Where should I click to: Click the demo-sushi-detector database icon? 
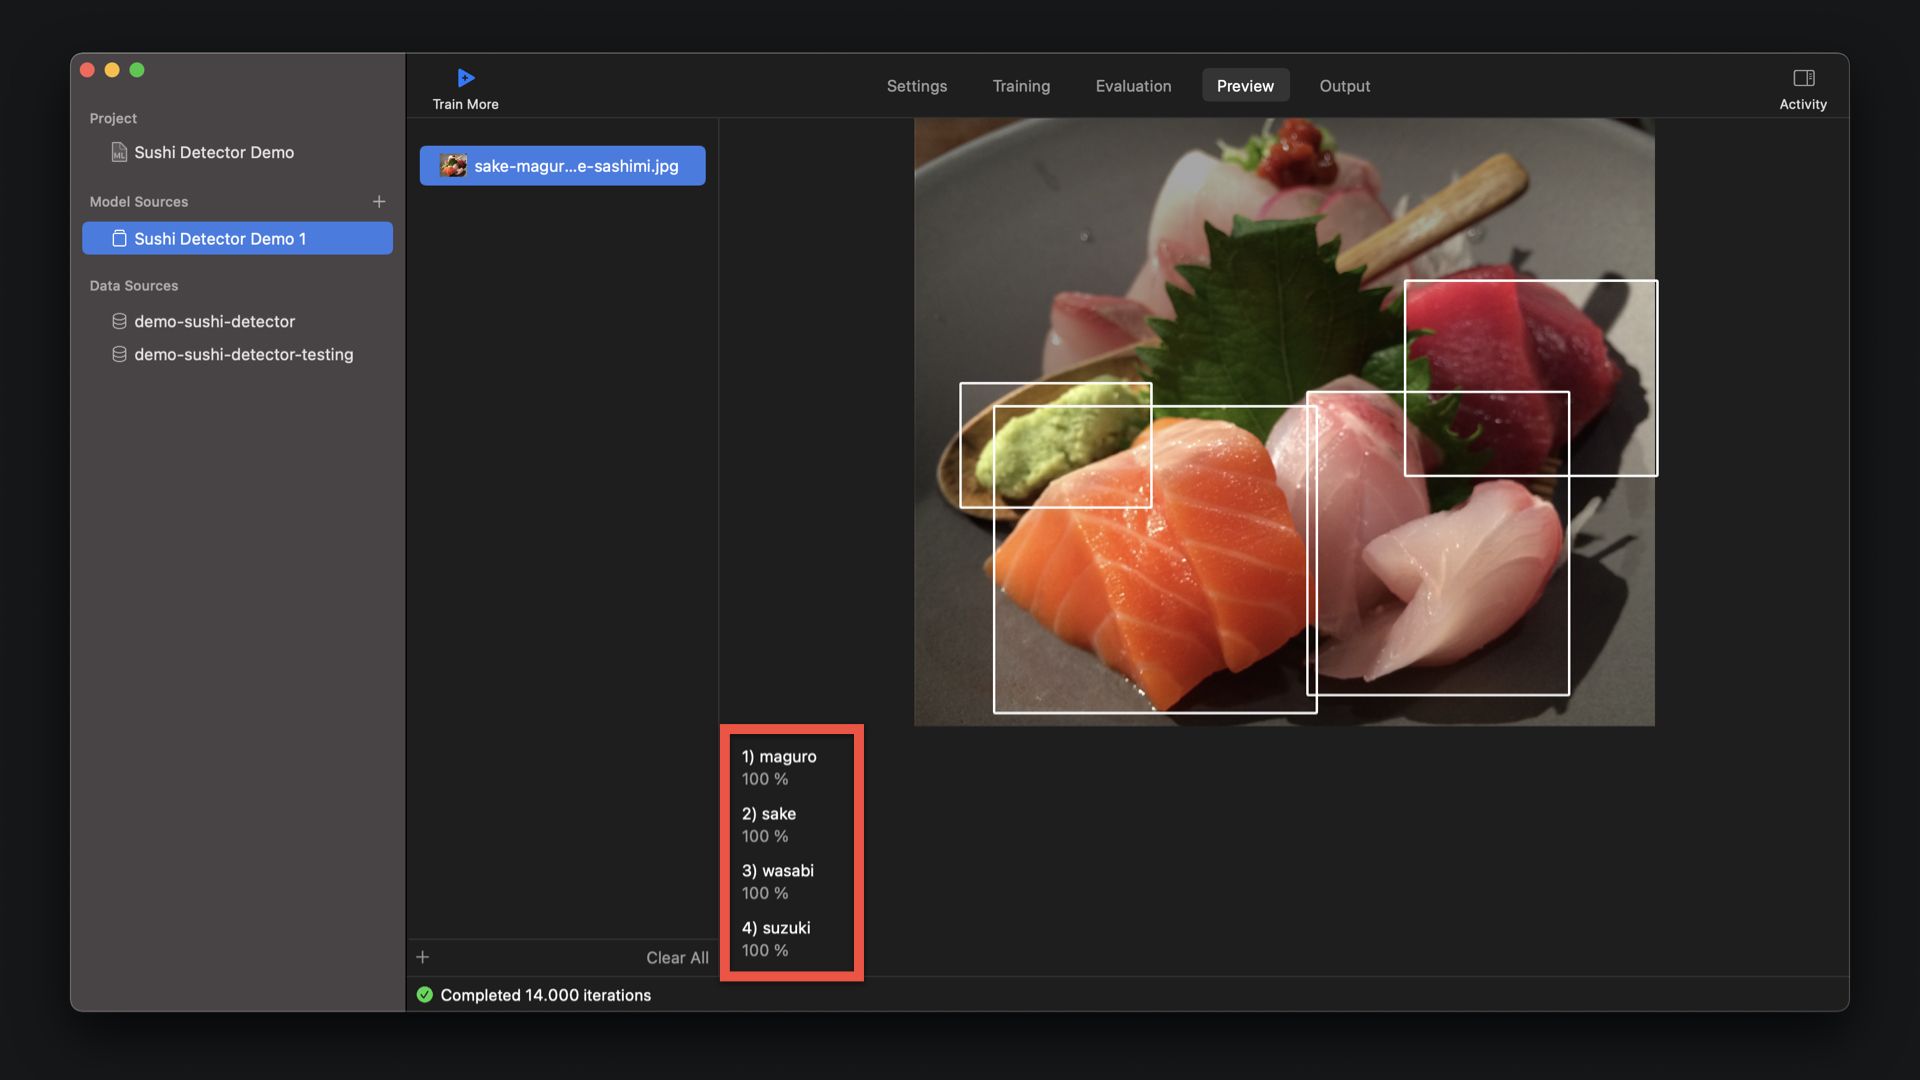tap(119, 321)
